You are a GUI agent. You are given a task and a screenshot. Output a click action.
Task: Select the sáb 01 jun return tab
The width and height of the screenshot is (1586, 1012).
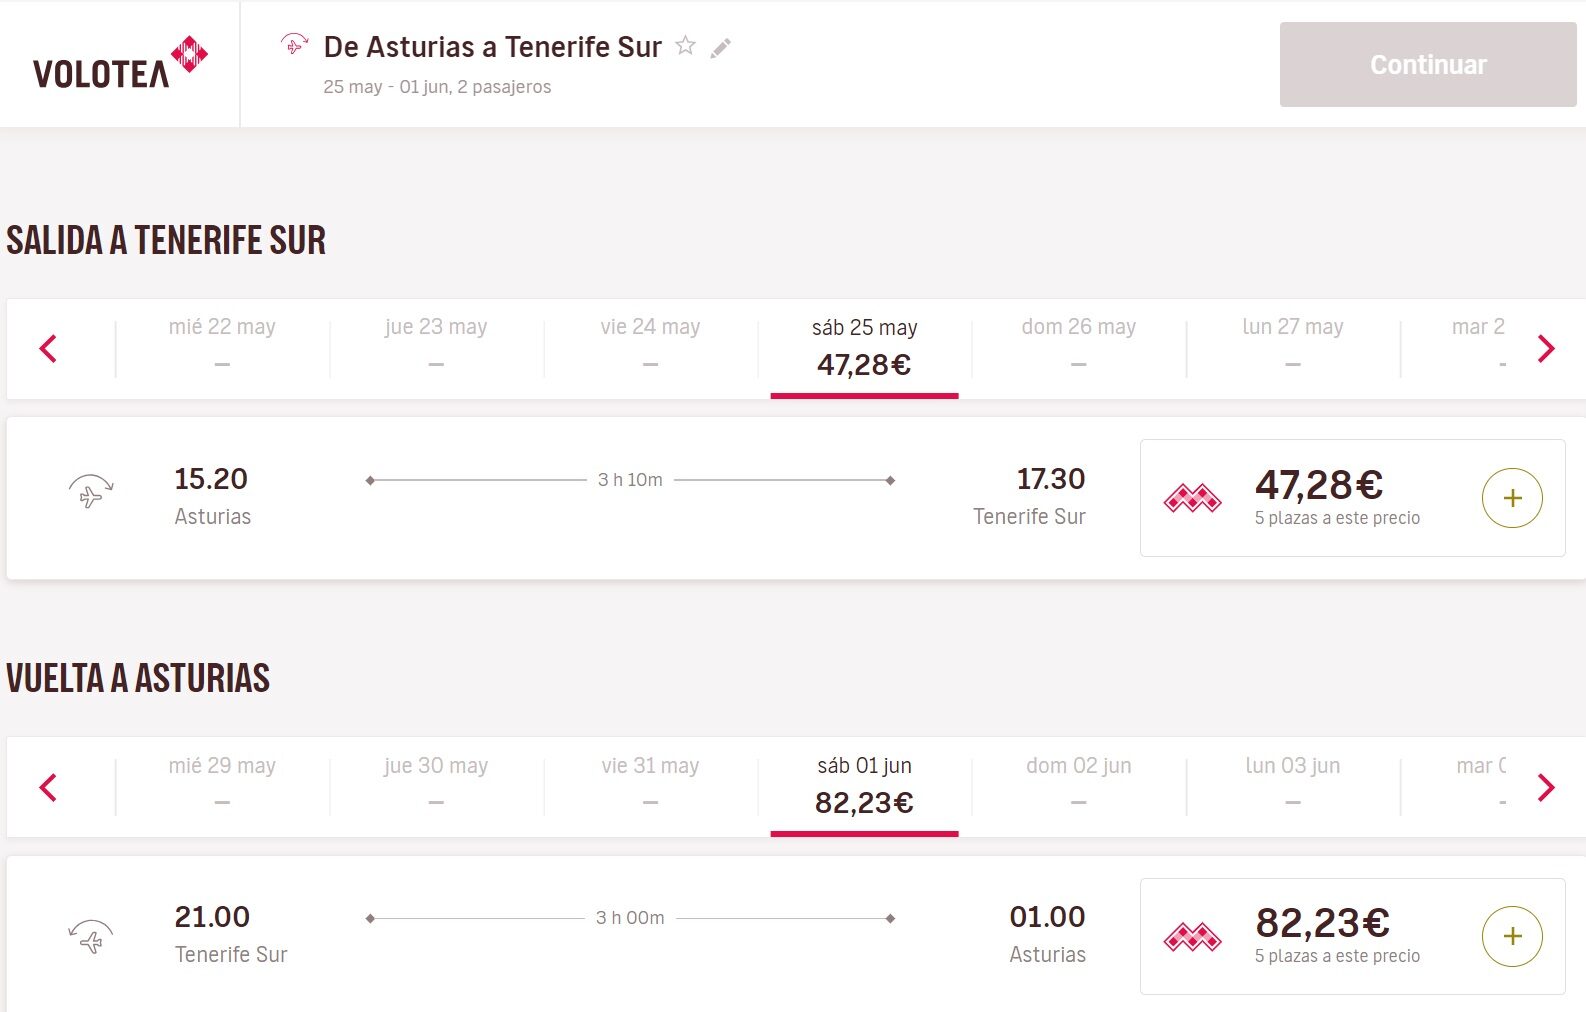point(864,785)
